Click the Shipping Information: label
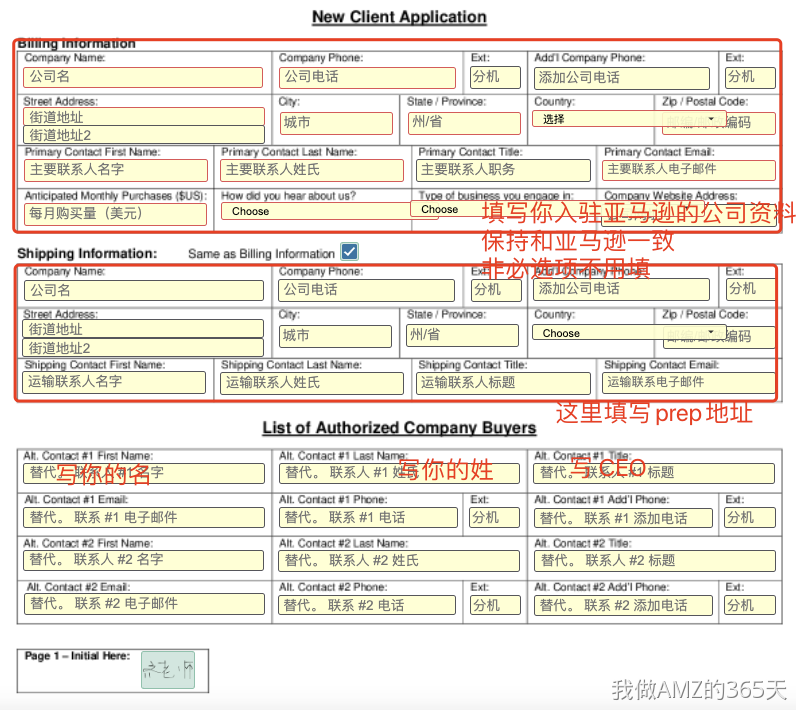 point(87,253)
